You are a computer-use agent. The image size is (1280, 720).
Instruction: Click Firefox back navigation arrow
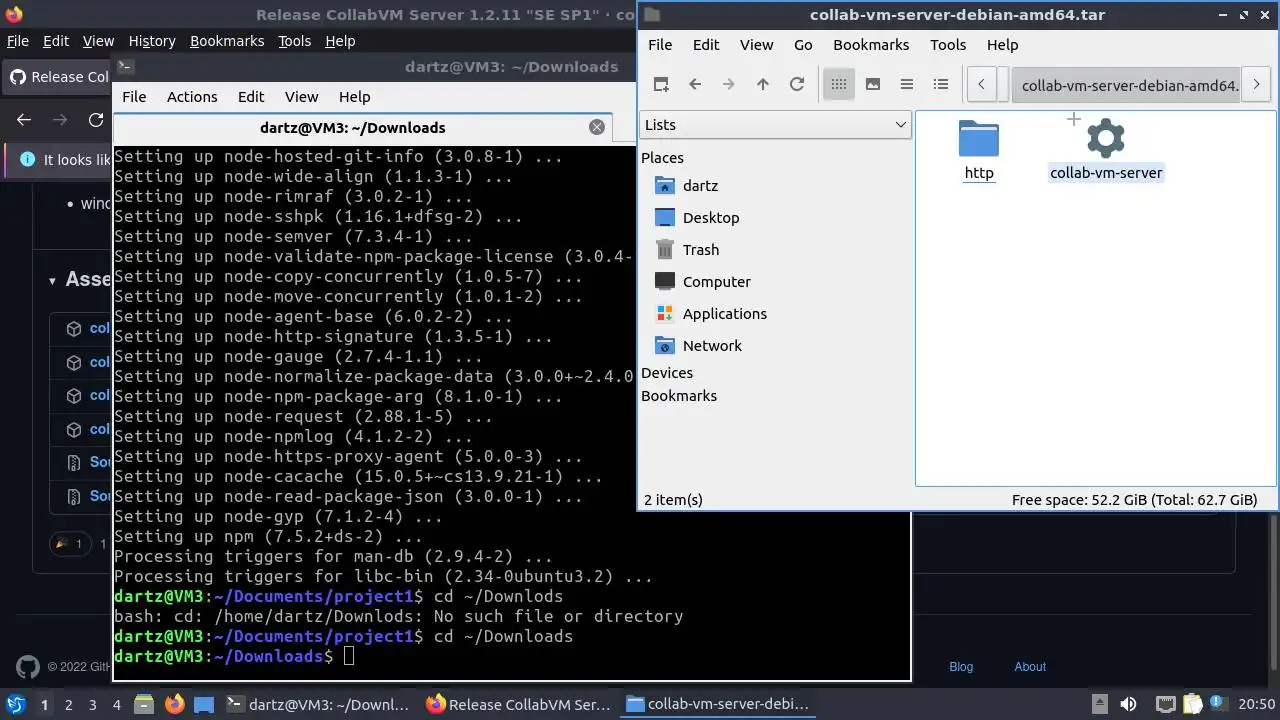(x=24, y=120)
